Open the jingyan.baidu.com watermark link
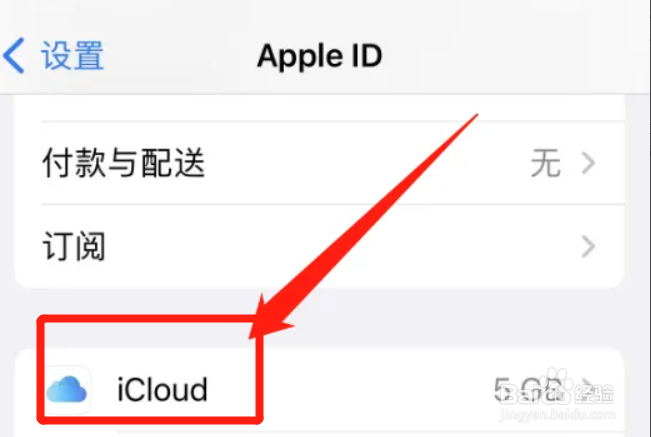 tap(557, 415)
